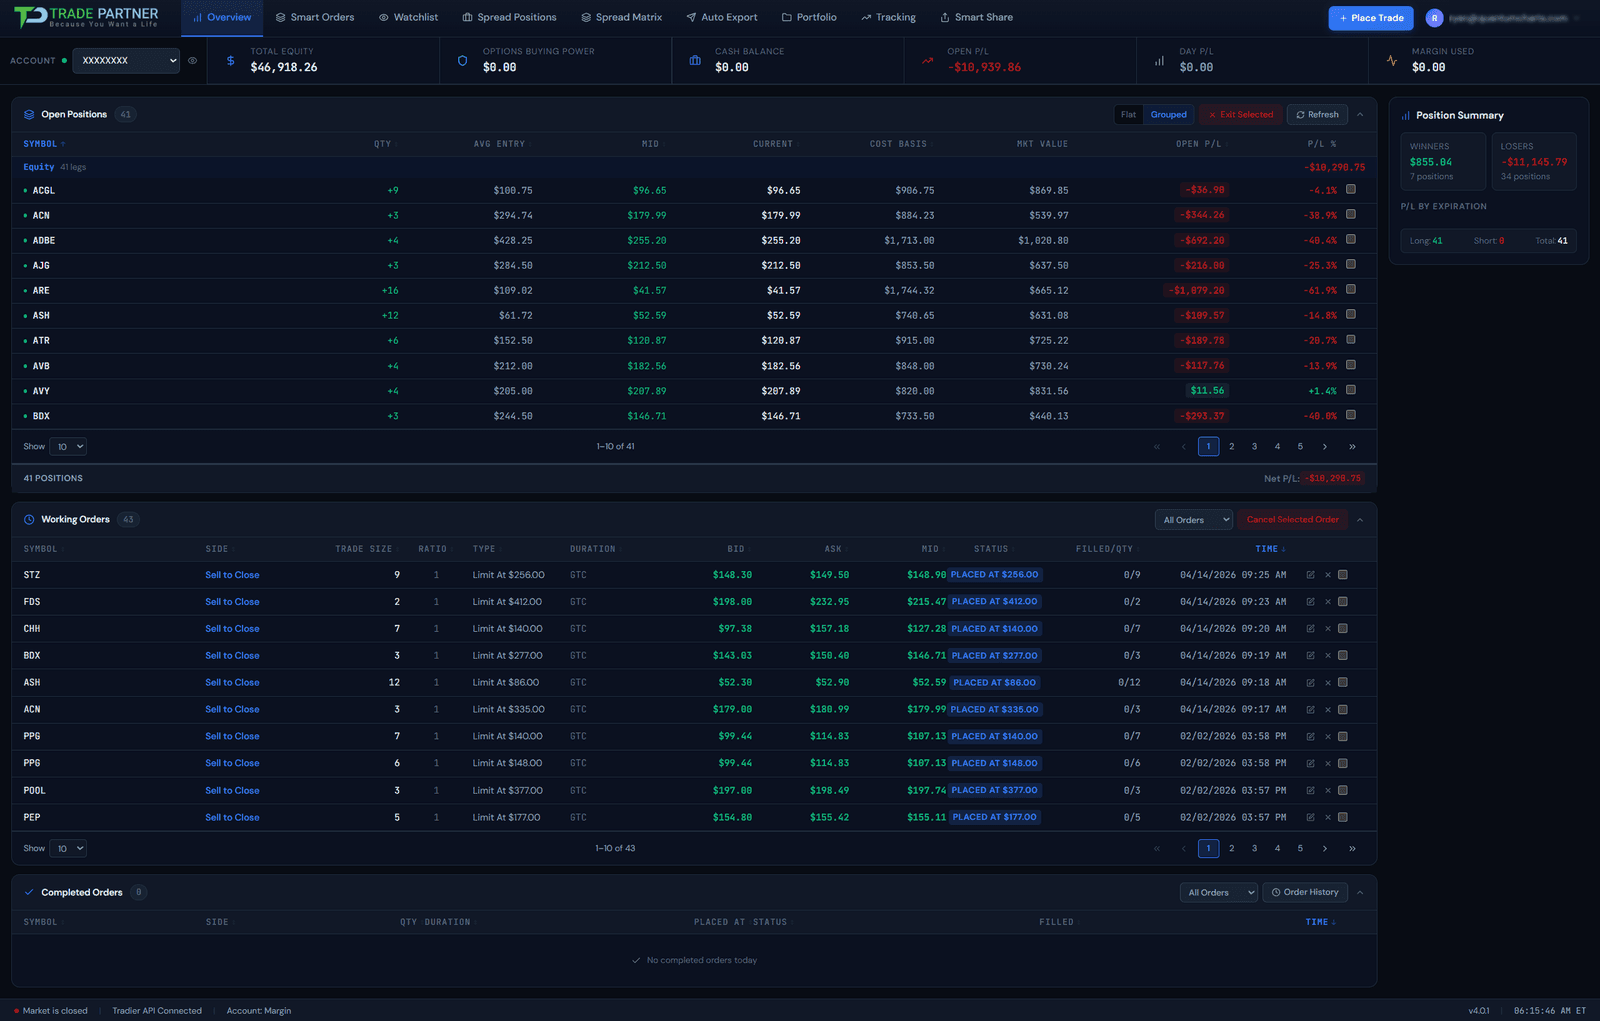Click the Options Buying Power shield icon
Screen dimensions: 1600x1021
[462, 60]
